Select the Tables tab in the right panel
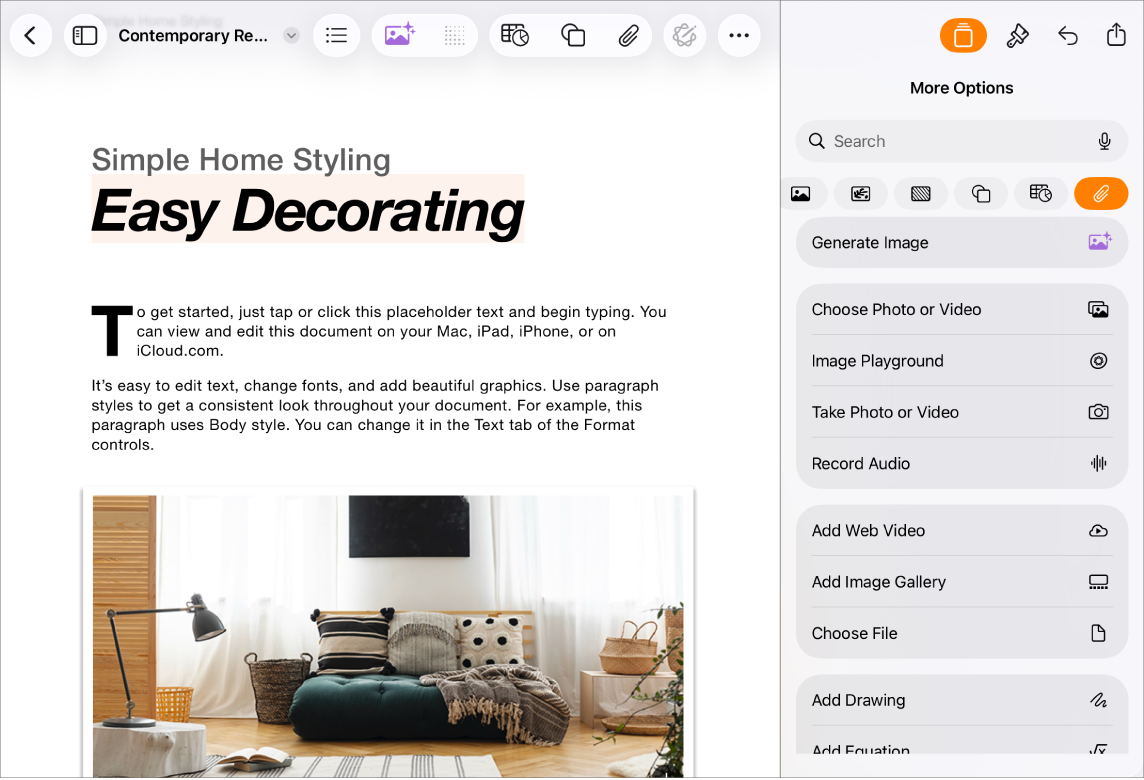Image resolution: width=1144 pixels, height=780 pixels. 1041,193
